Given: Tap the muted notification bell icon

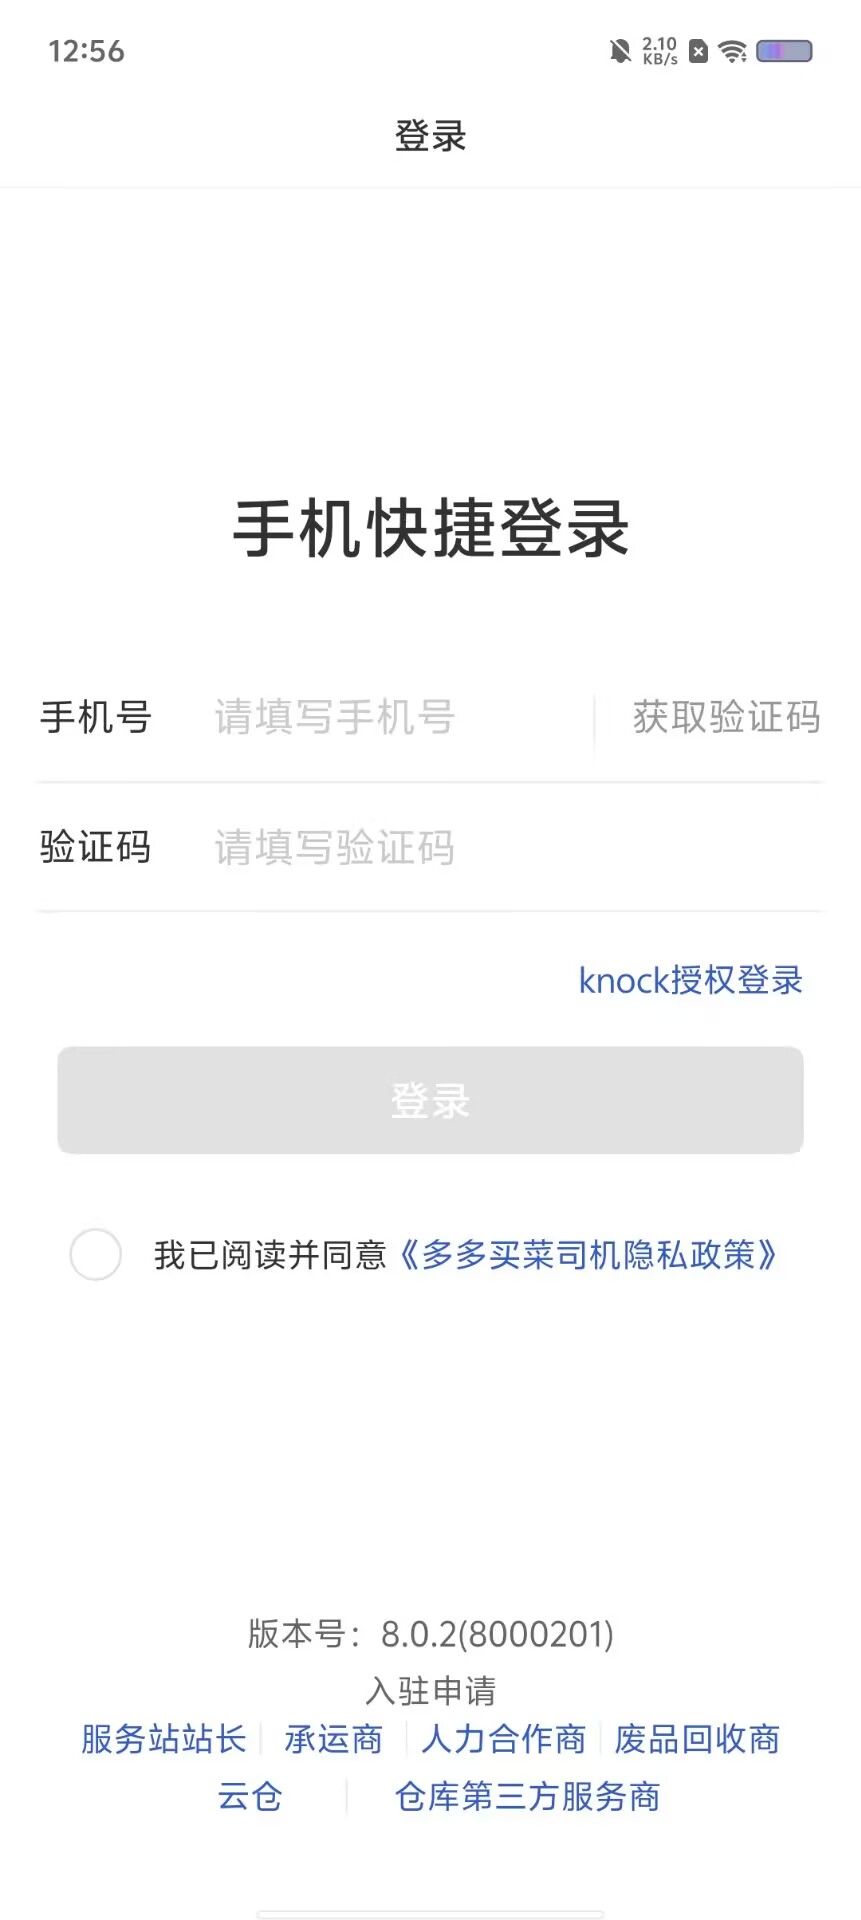Looking at the screenshot, I should click(620, 51).
